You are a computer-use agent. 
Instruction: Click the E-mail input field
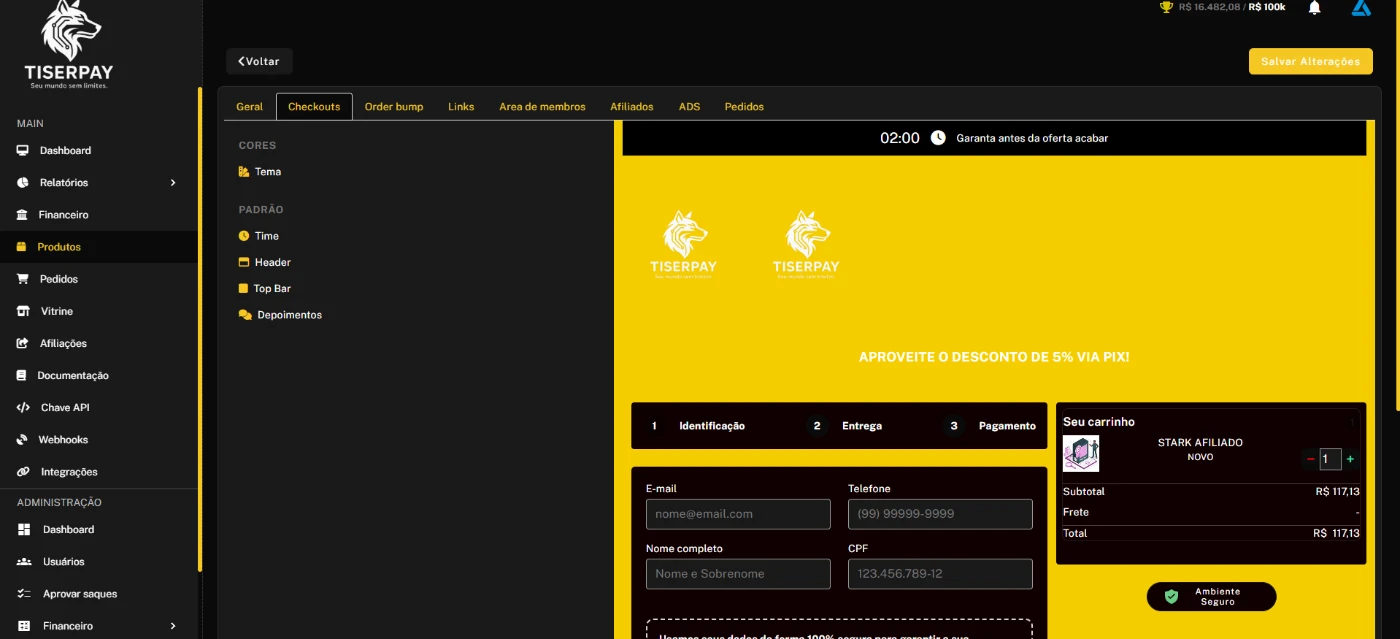(x=738, y=514)
